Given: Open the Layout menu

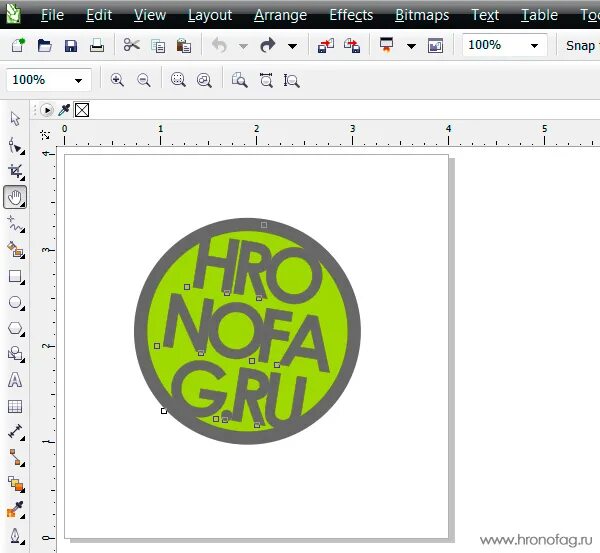Looking at the screenshot, I should click(210, 15).
